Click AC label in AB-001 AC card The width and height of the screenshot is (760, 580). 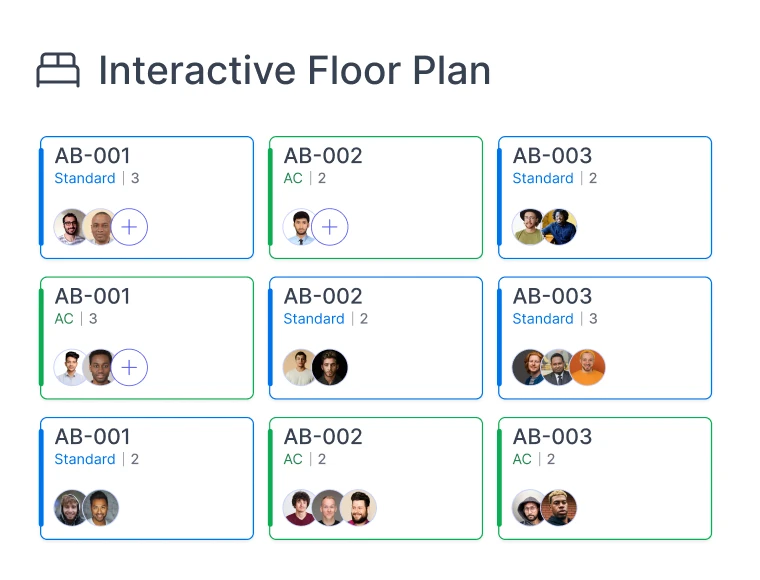coord(64,319)
